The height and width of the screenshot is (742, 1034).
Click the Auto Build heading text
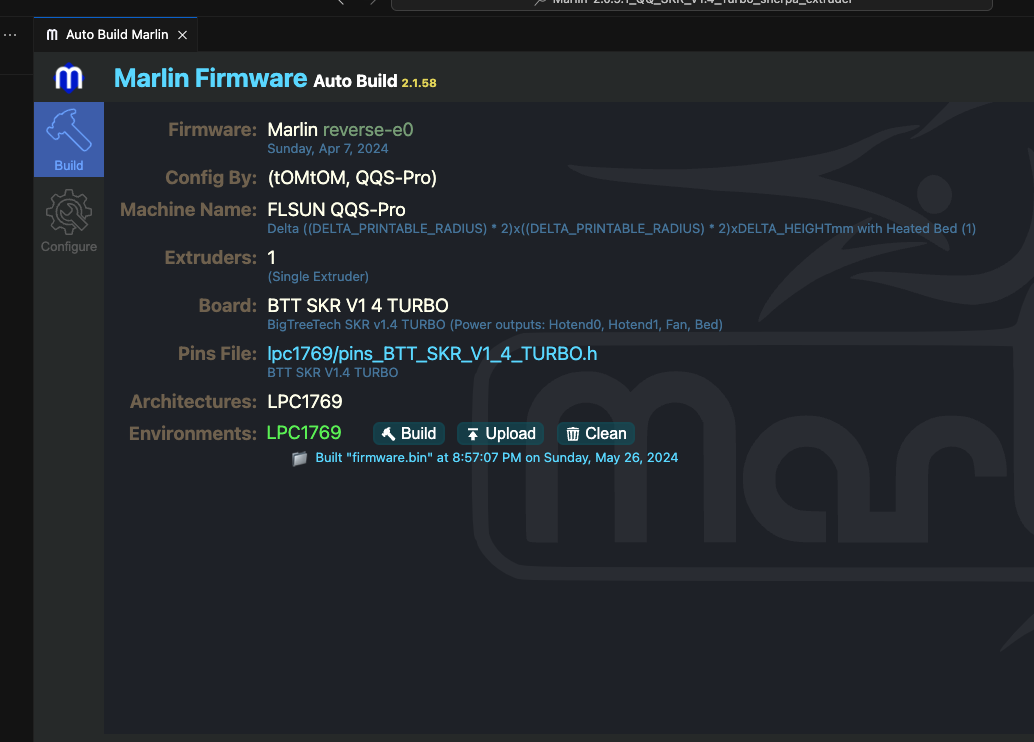[x=355, y=81]
